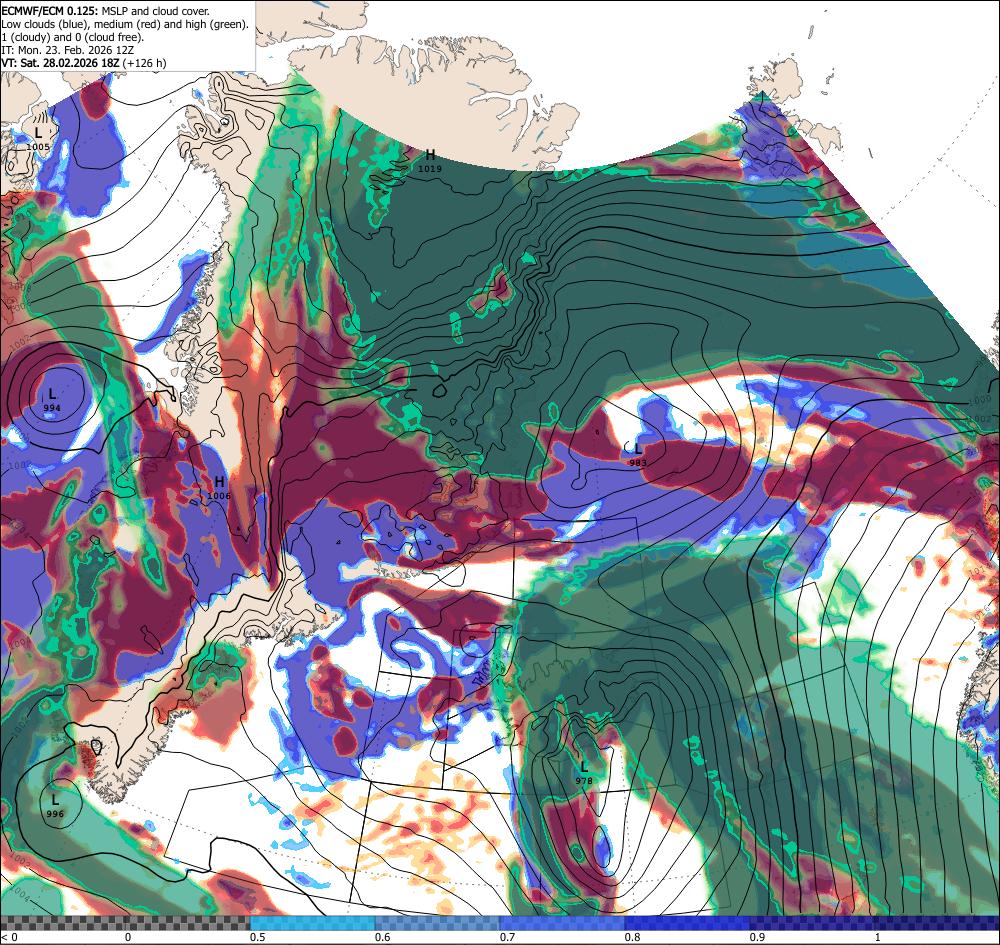The image size is (1000, 945).
Task: Click the '0.7' colorbar label
Action: click(507, 937)
